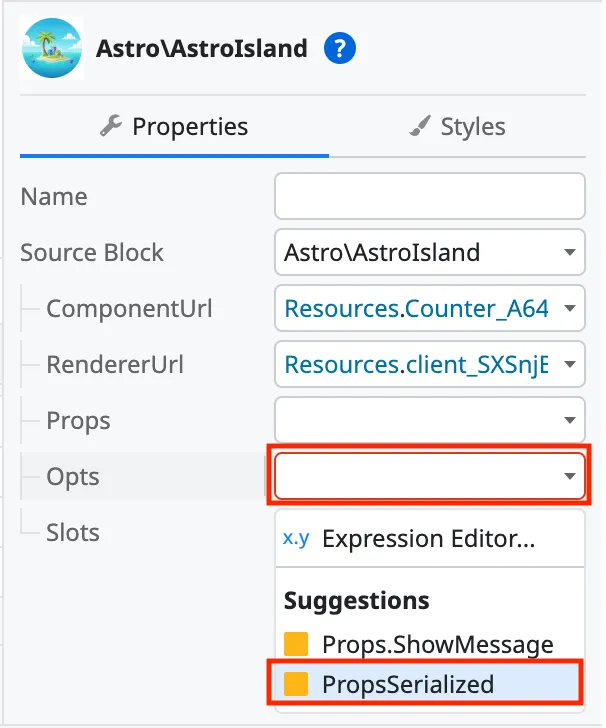
Task: Select the Props.ShowMessage suggestion
Action: click(x=437, y=644)
